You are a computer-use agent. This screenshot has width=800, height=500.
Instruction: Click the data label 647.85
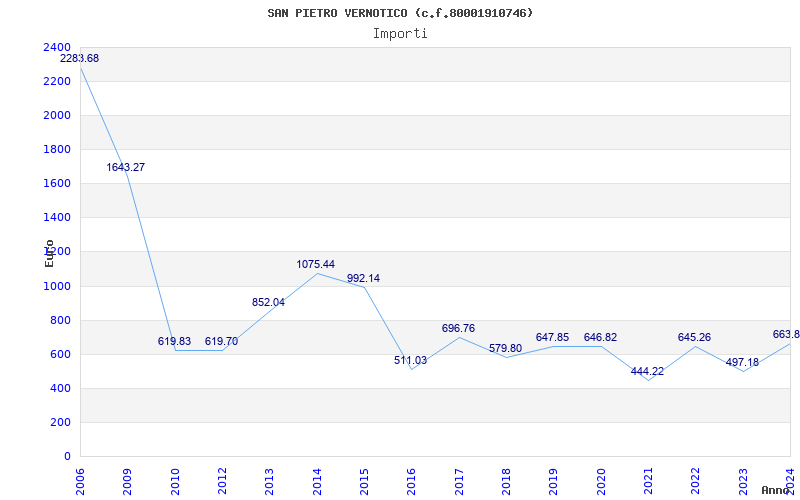click(x=552, y=337)
